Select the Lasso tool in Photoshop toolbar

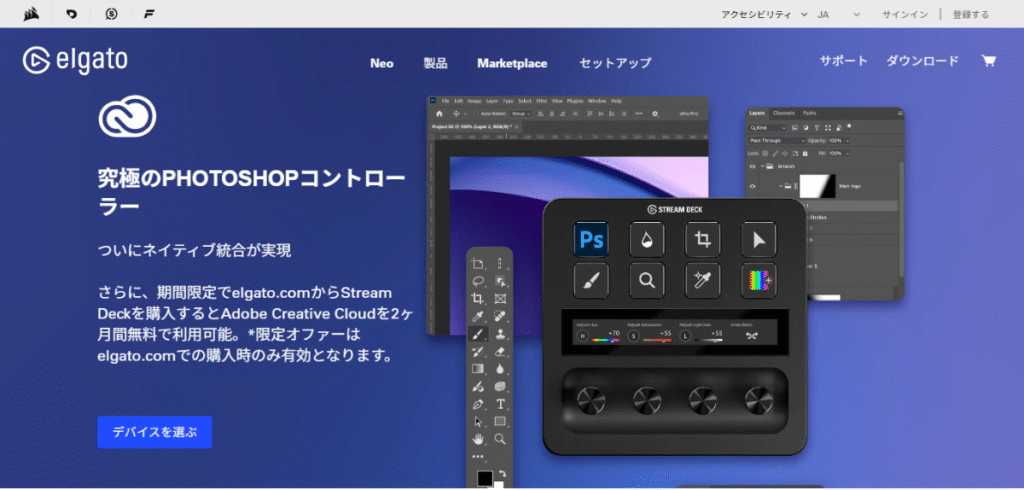478,282
